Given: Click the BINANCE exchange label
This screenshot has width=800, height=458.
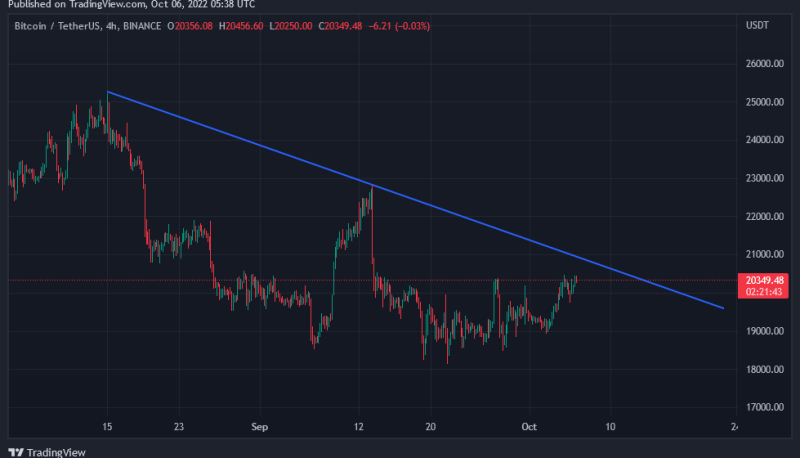Looking at the screenshot, I should [142, 26].
